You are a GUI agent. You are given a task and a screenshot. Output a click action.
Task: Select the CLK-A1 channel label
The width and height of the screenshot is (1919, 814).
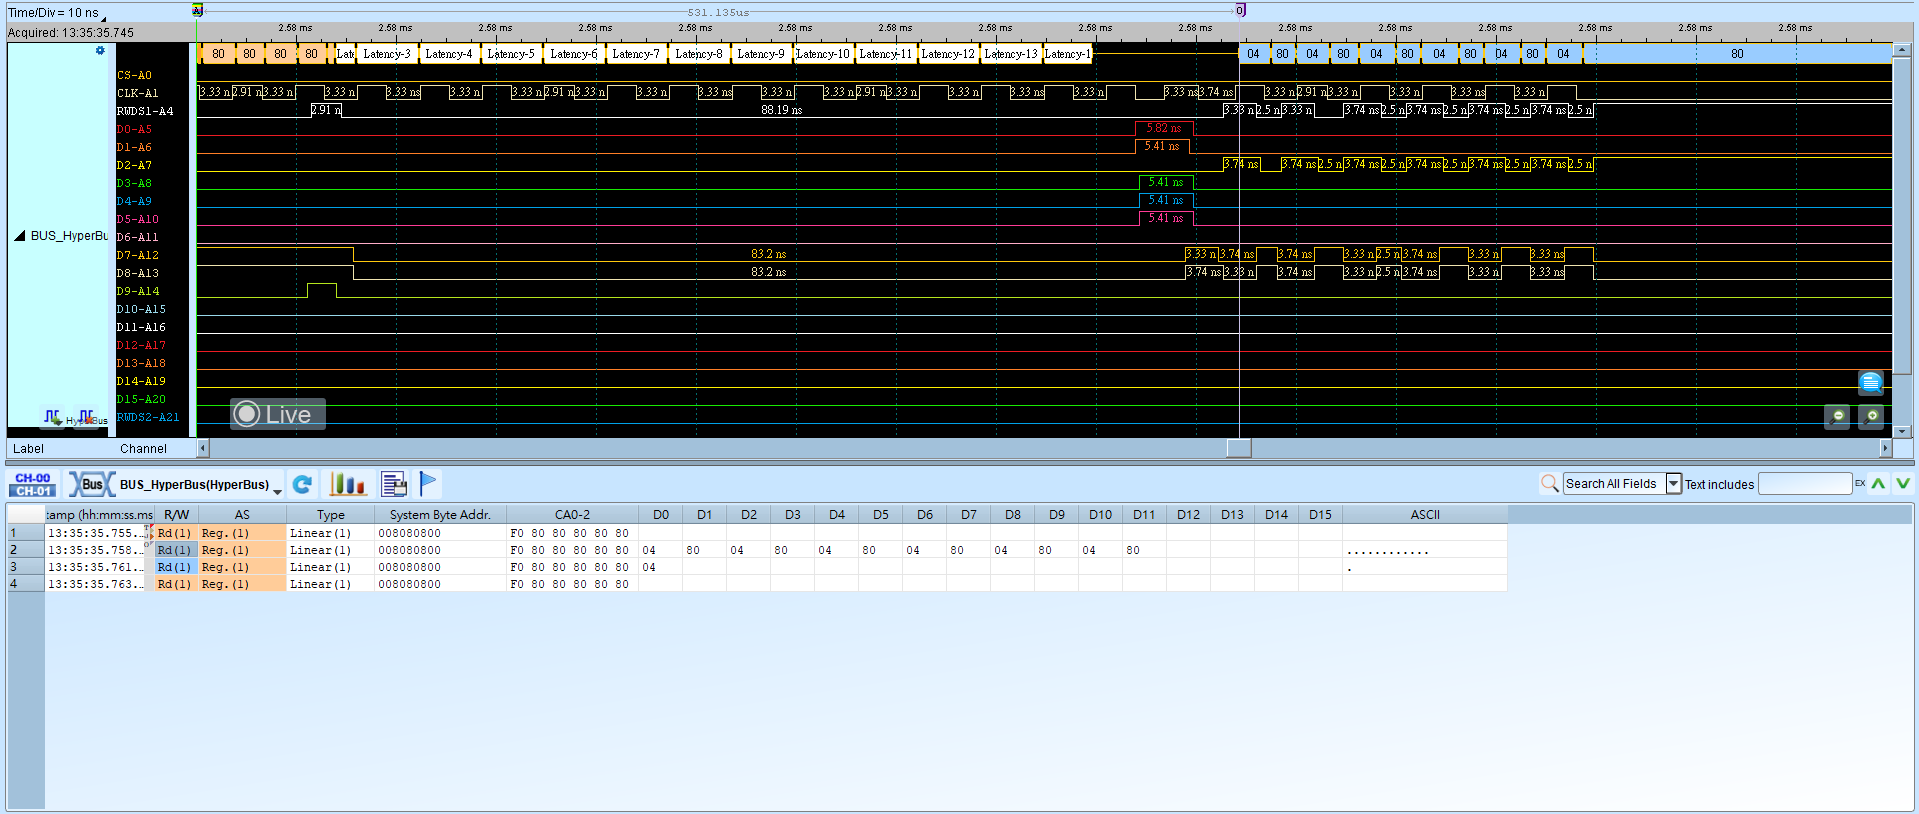click(138, 93)
